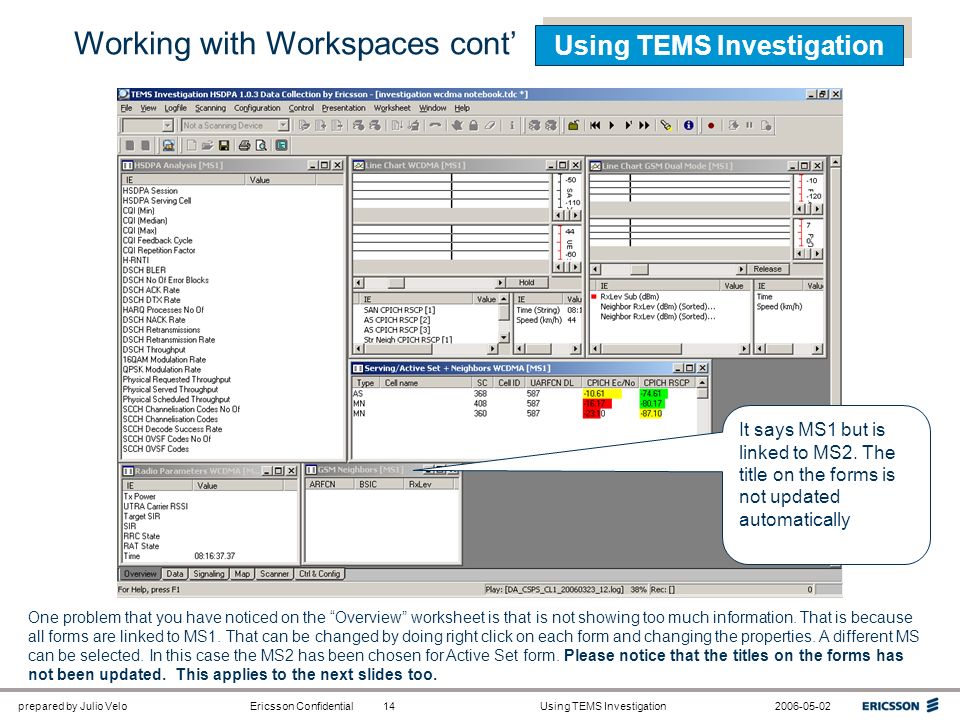Open the Worksheet menu
The height and width of the screenshot is (720, 960).
point(392,108)
